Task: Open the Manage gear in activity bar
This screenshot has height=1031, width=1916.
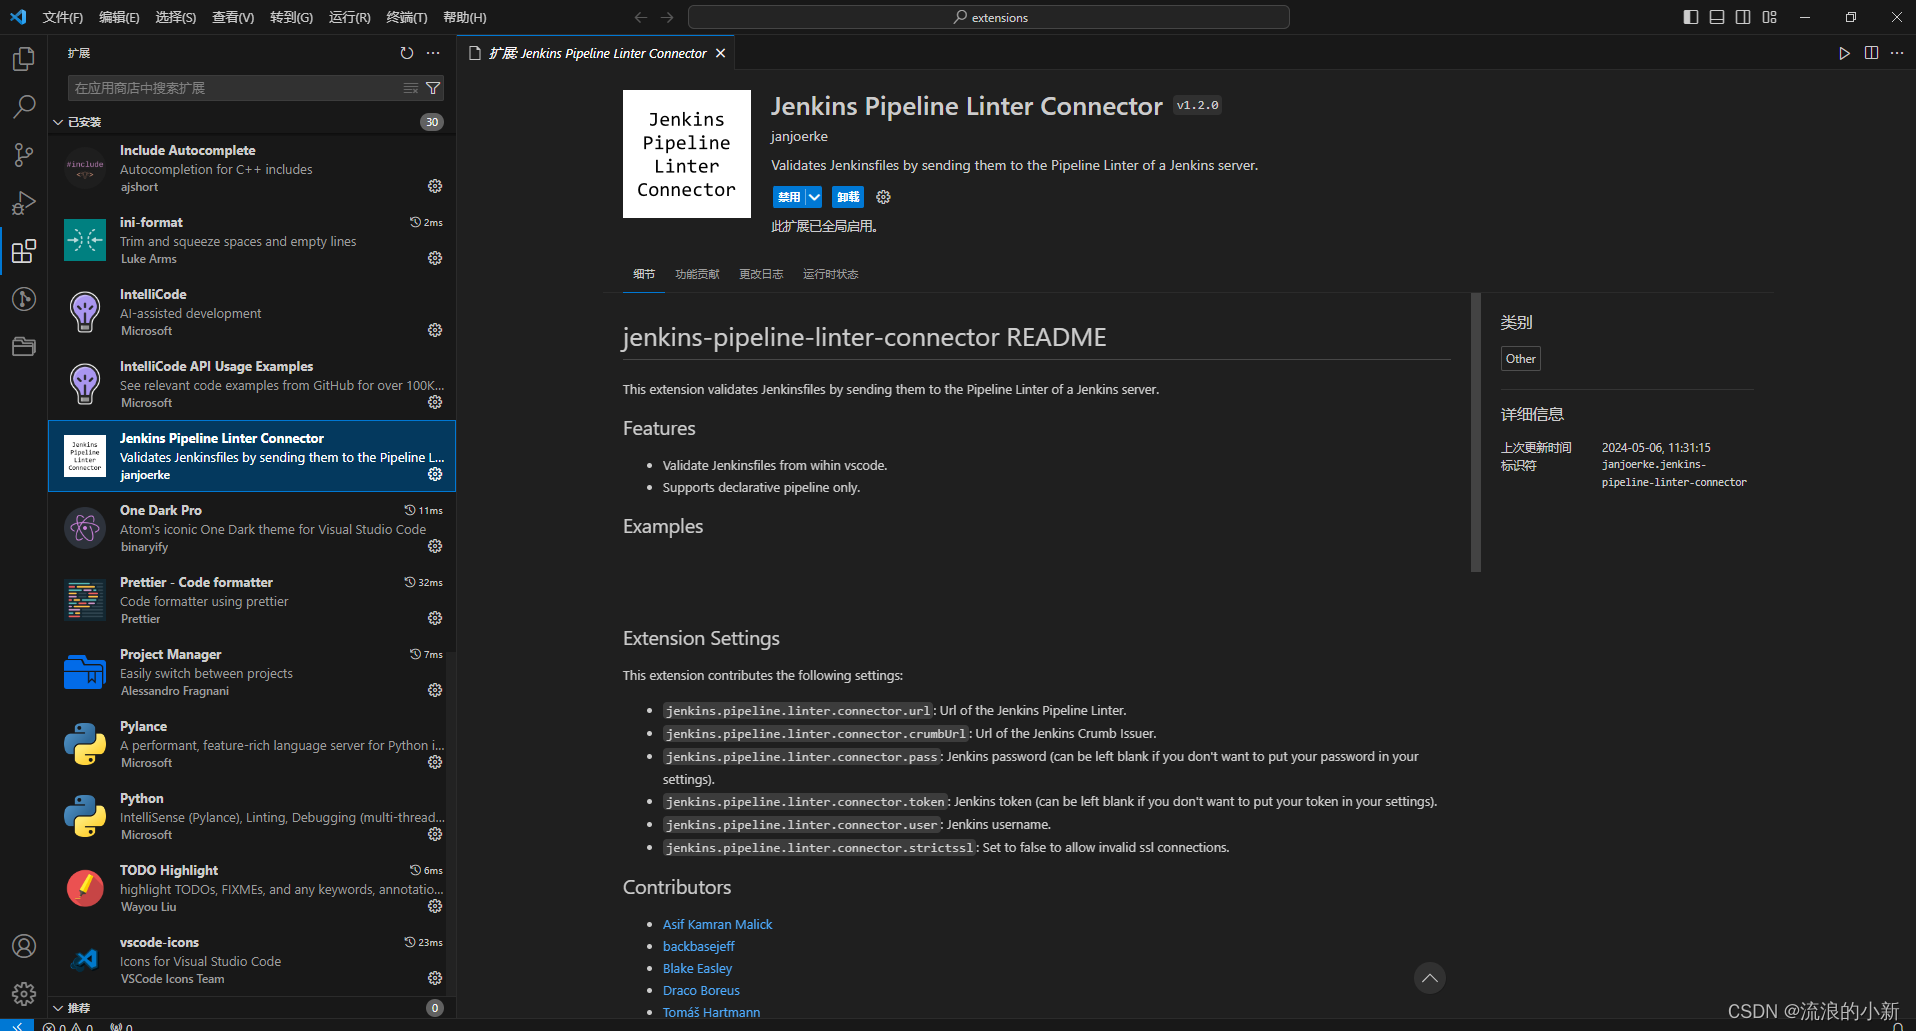Action: pos(24,994)
